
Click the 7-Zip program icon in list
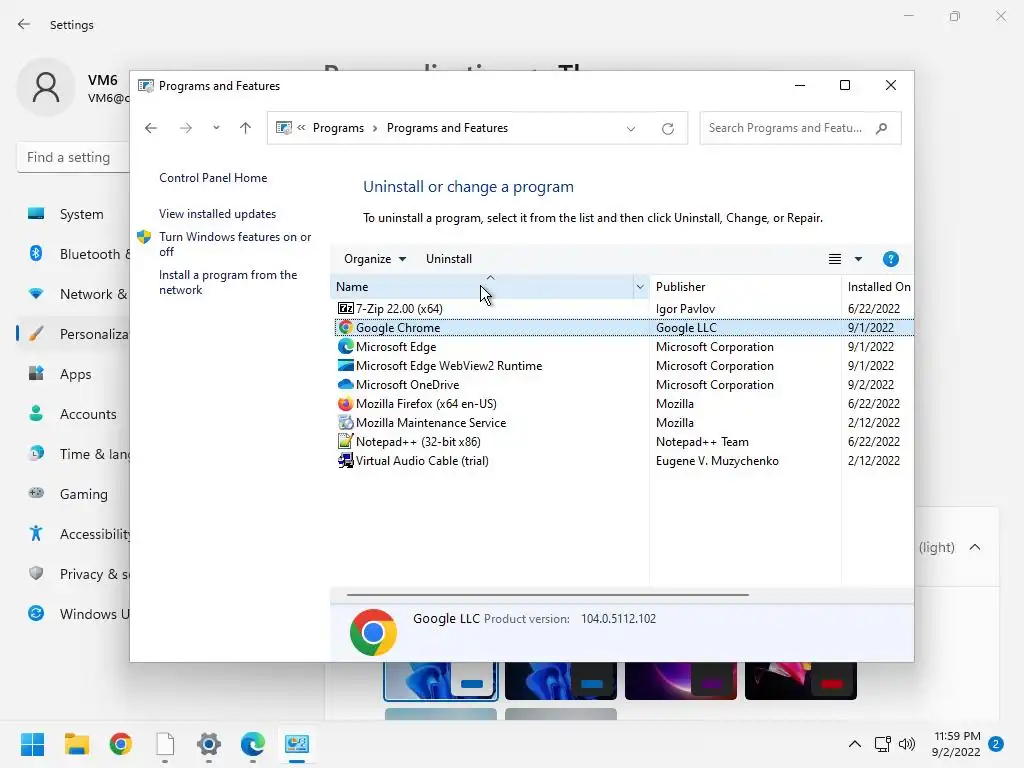(345, 308)
